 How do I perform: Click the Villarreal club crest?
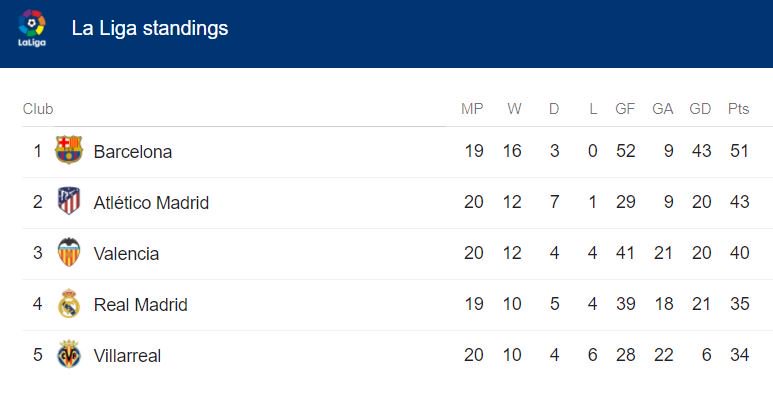point(69,355)
